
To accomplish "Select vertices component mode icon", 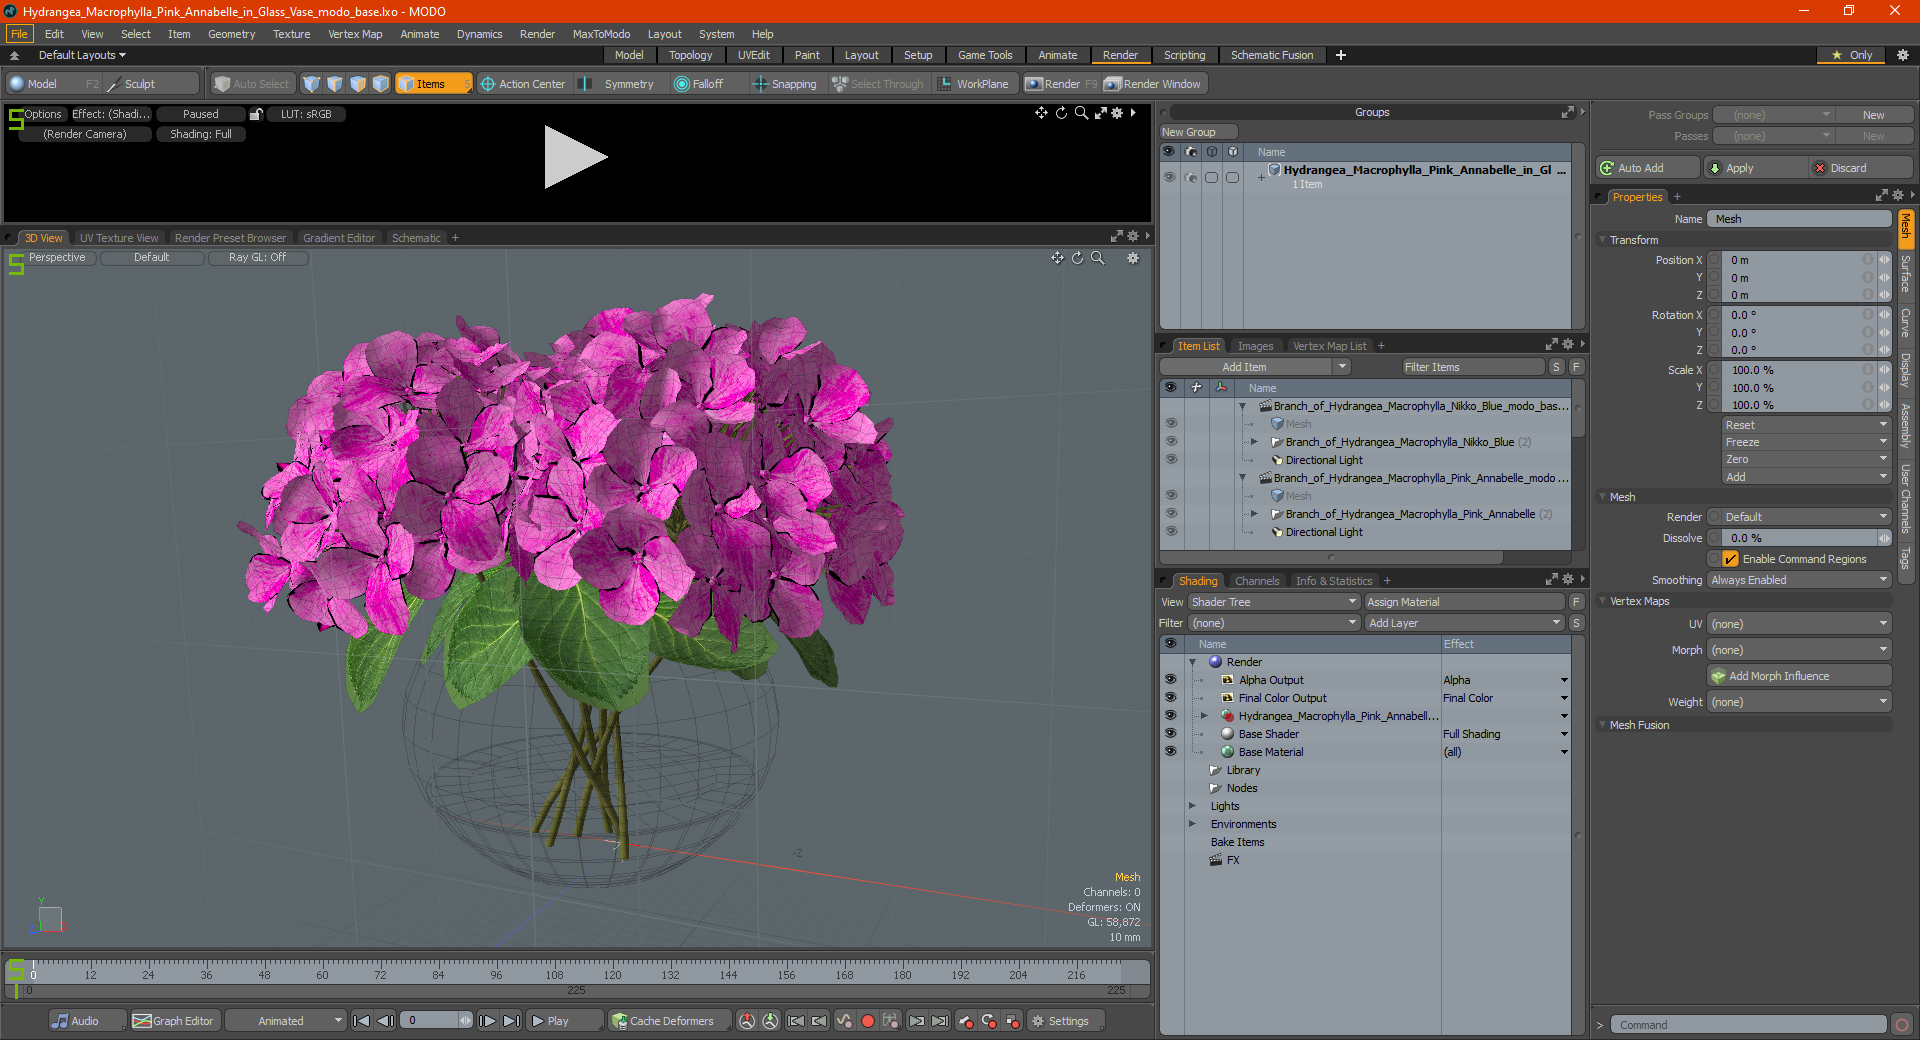I will click(x=312, y=84).
